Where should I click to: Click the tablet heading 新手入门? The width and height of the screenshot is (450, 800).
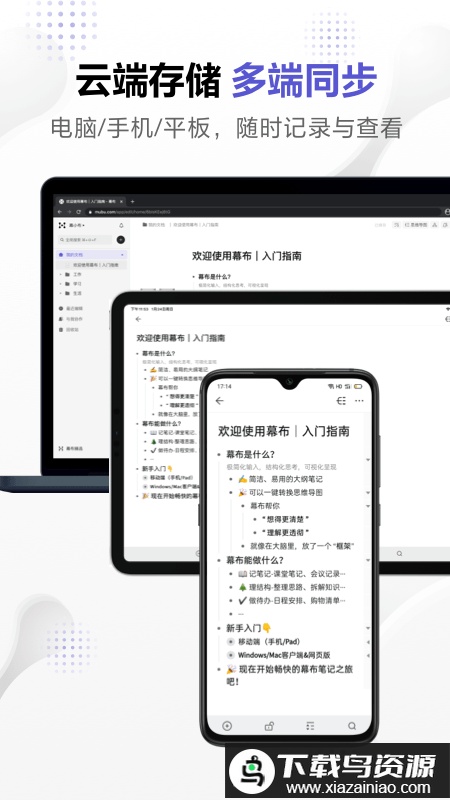pos(158,468)
